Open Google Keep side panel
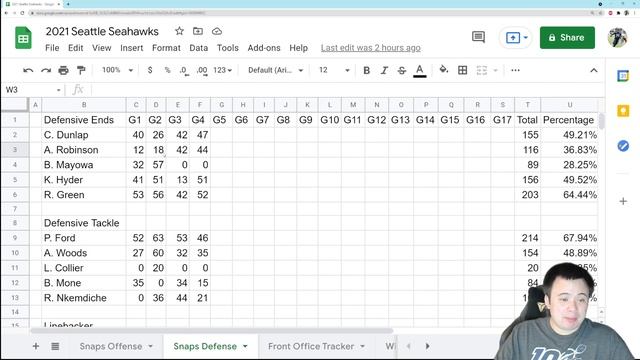 coord(623,111)
